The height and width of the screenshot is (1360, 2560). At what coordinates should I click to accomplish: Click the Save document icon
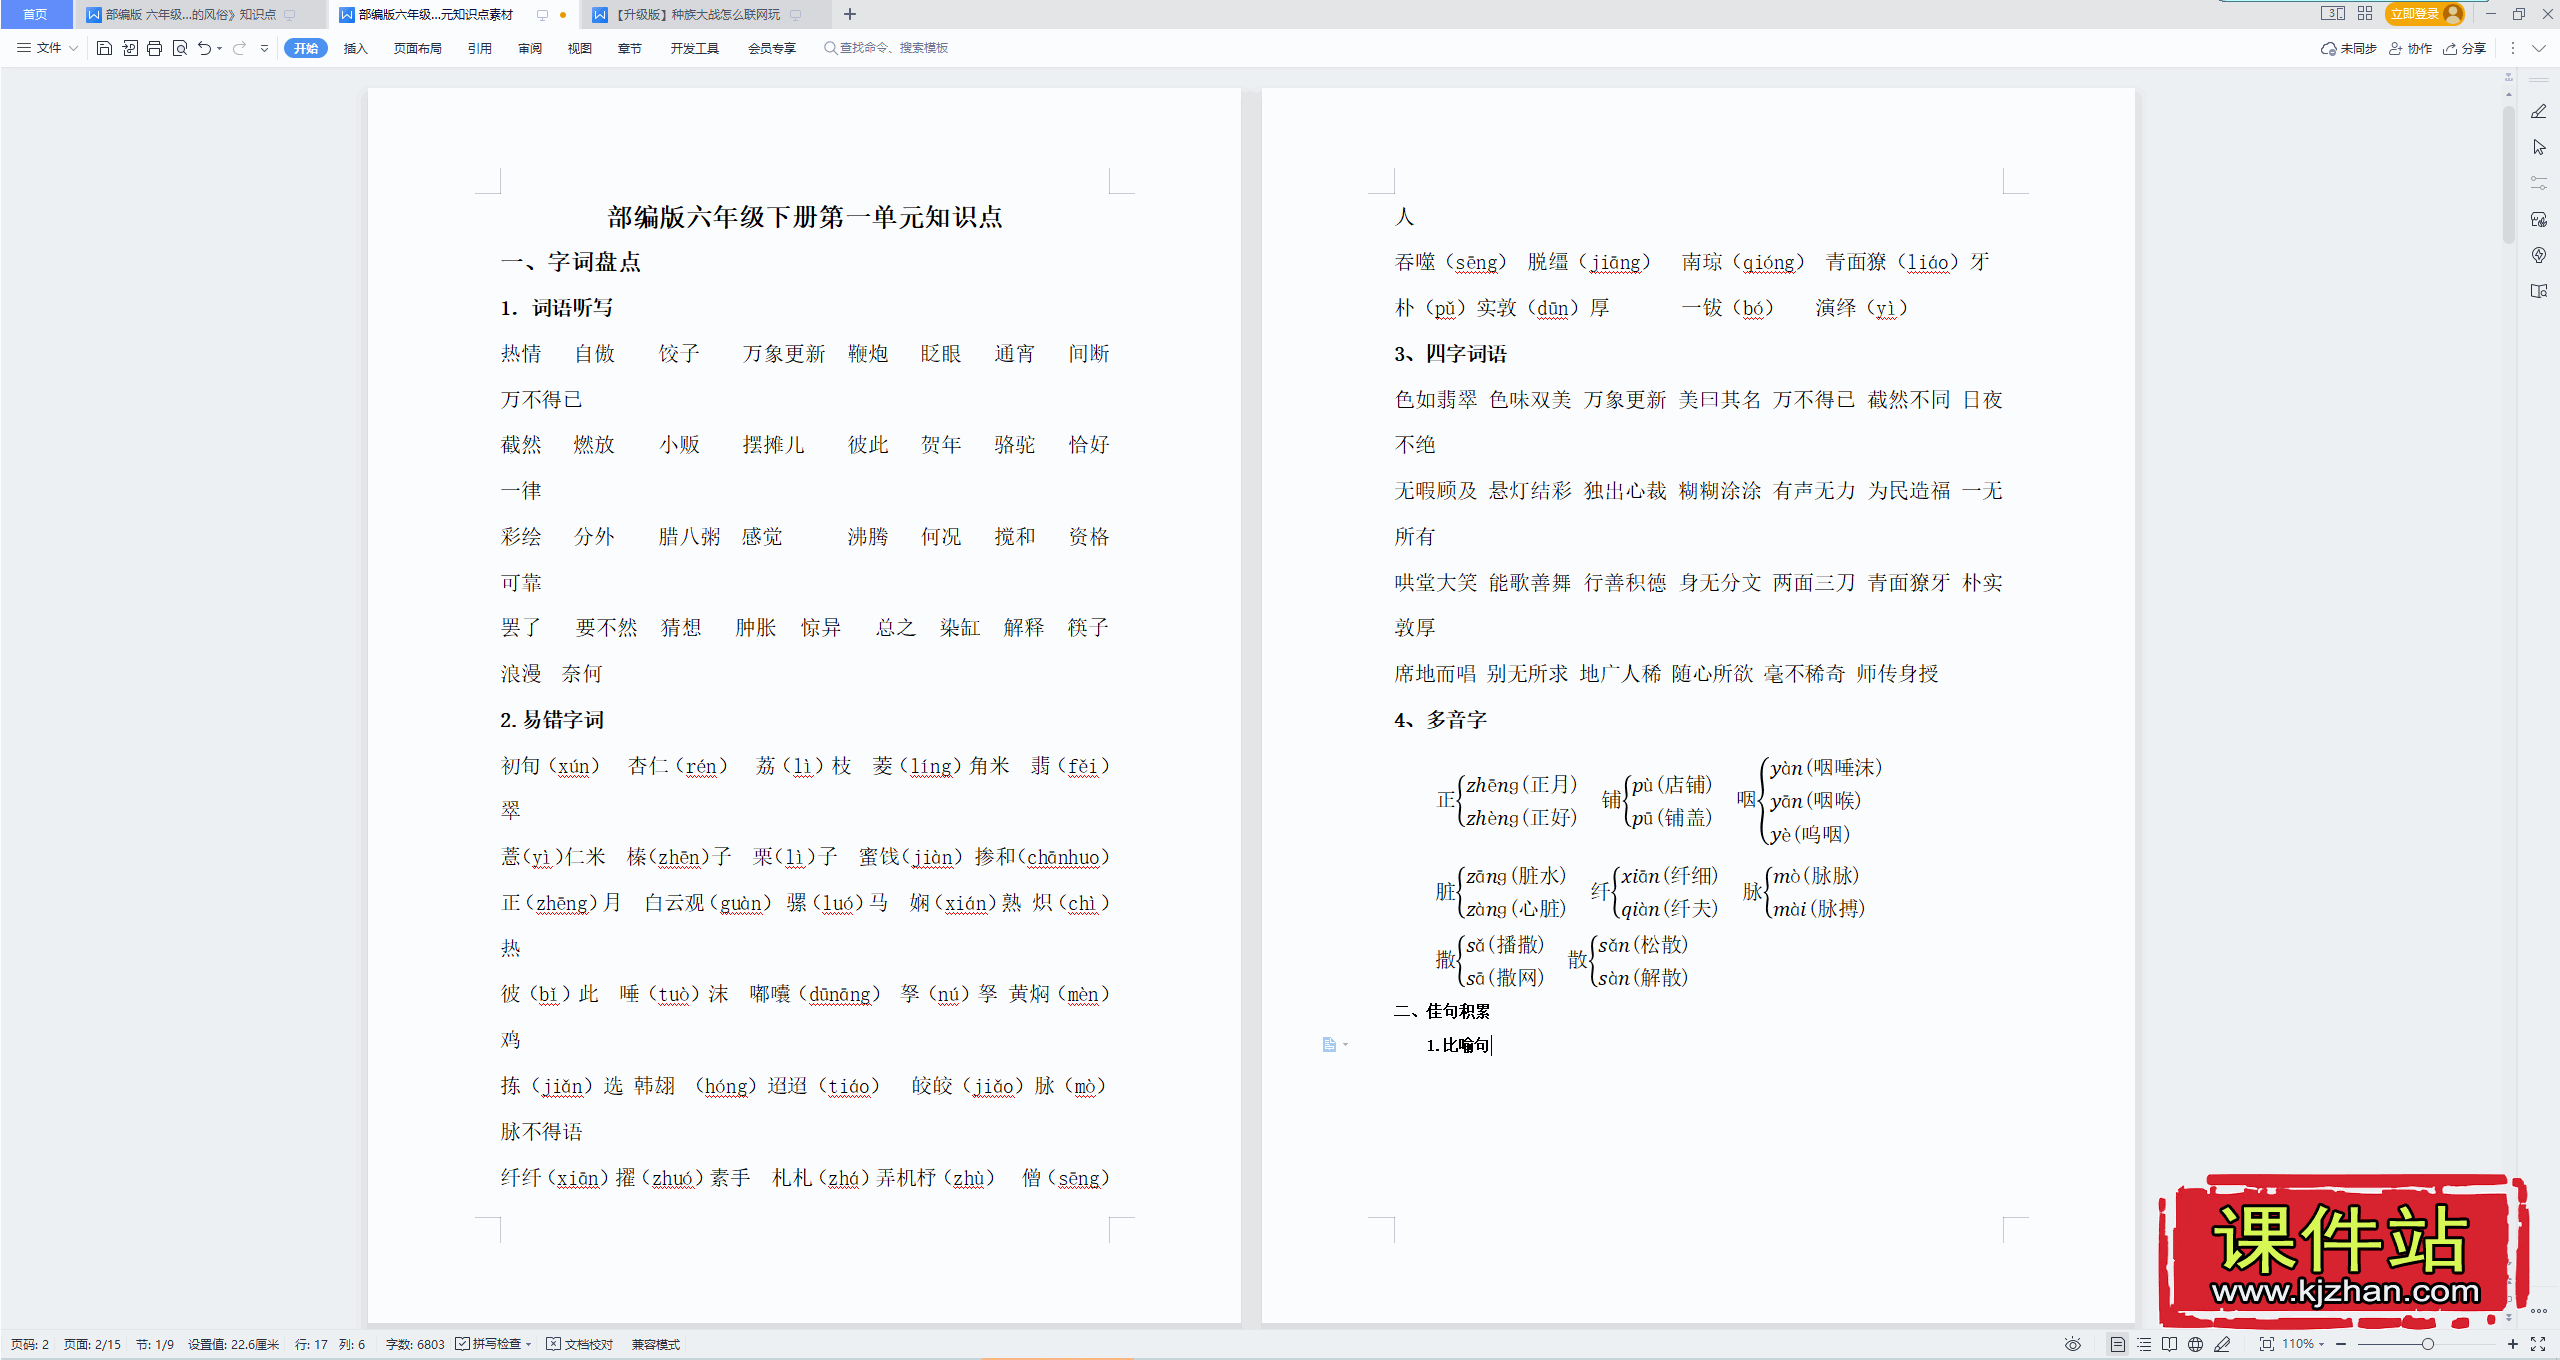point(104,48)
